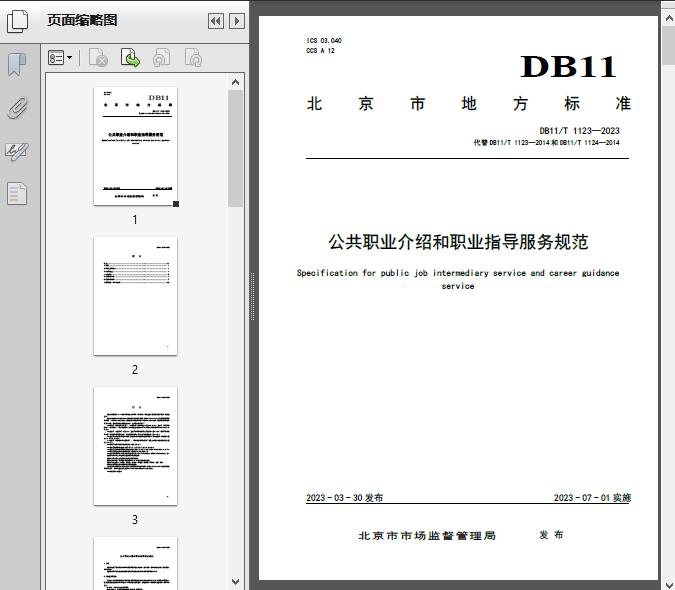
Task: Select page 3 thumbnail
Action: [135, 446]
